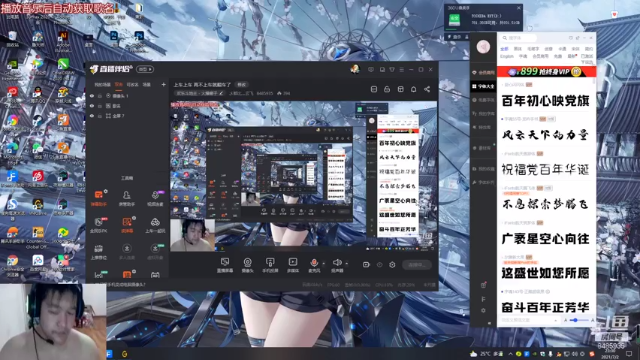Screen dimensions: 640x360
Task: Open stream settings gear icon
Action: coord(392,265)
